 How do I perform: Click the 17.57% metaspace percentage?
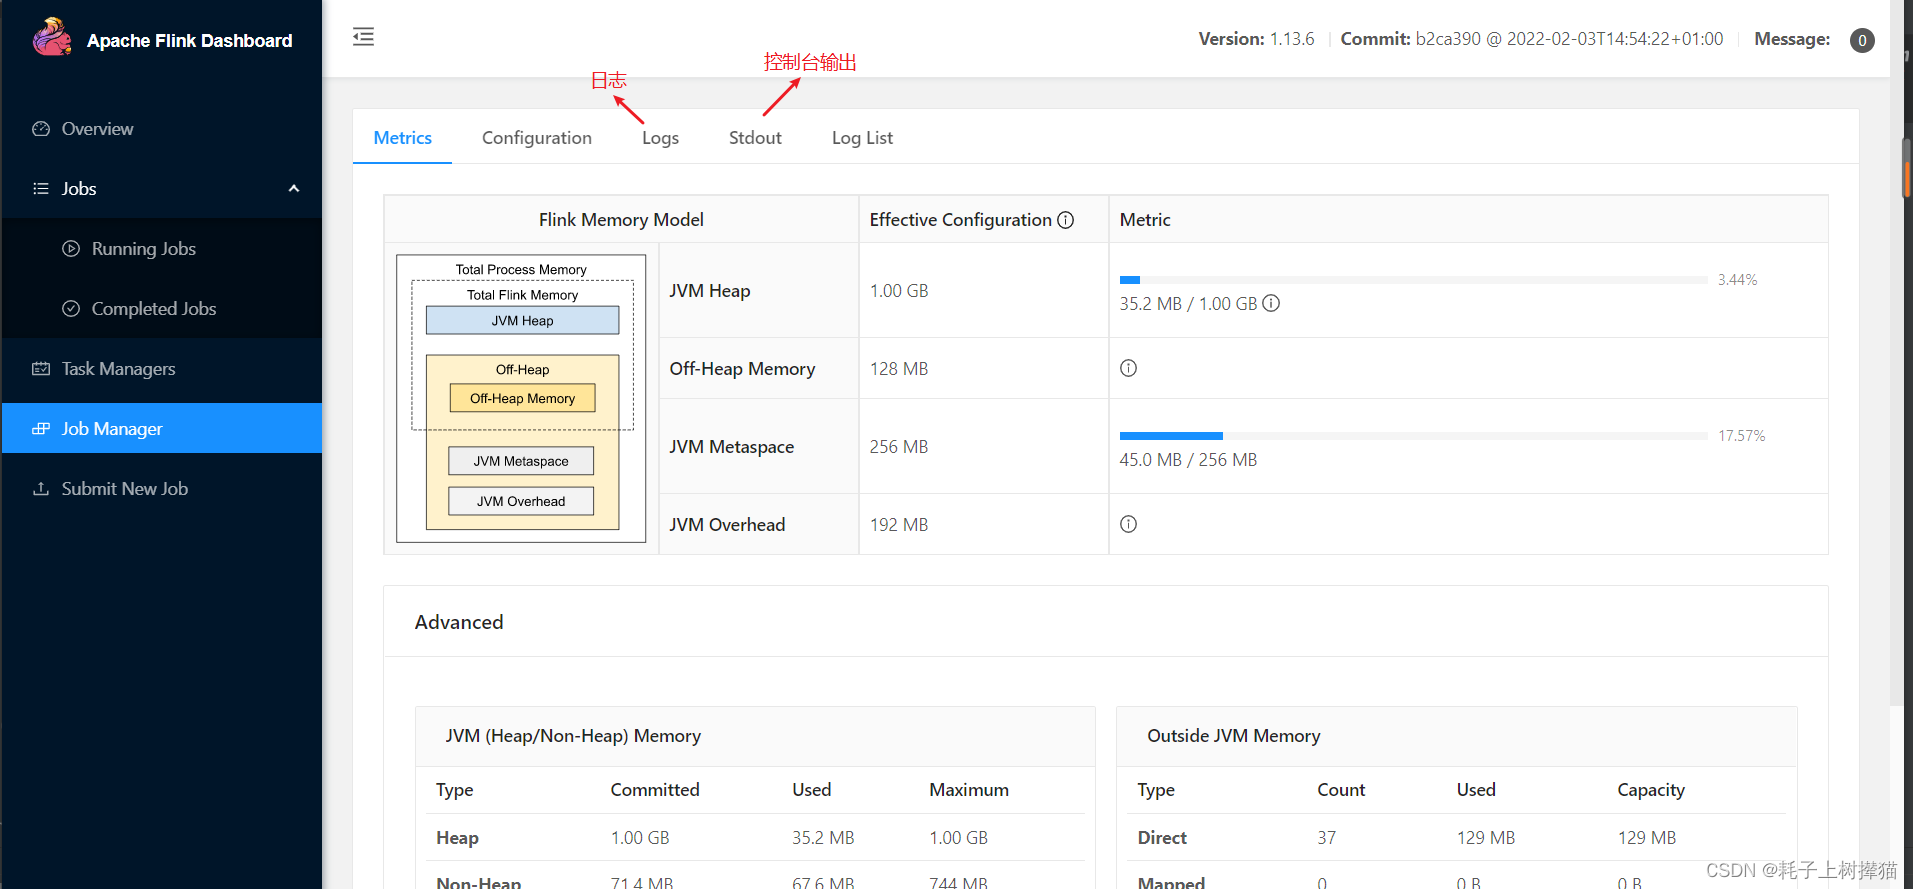tap(1741, 436)
